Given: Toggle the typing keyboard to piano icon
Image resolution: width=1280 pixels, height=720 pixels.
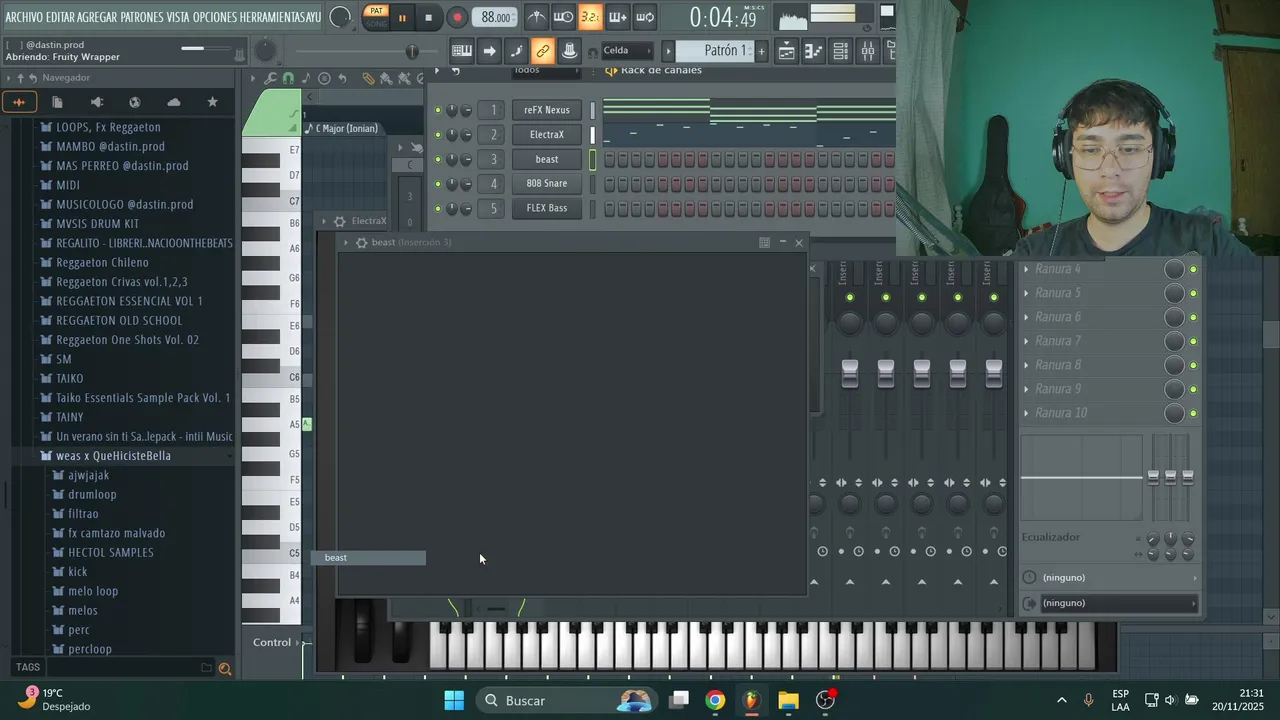Looking at the screenshot, I should pos(462,51).
